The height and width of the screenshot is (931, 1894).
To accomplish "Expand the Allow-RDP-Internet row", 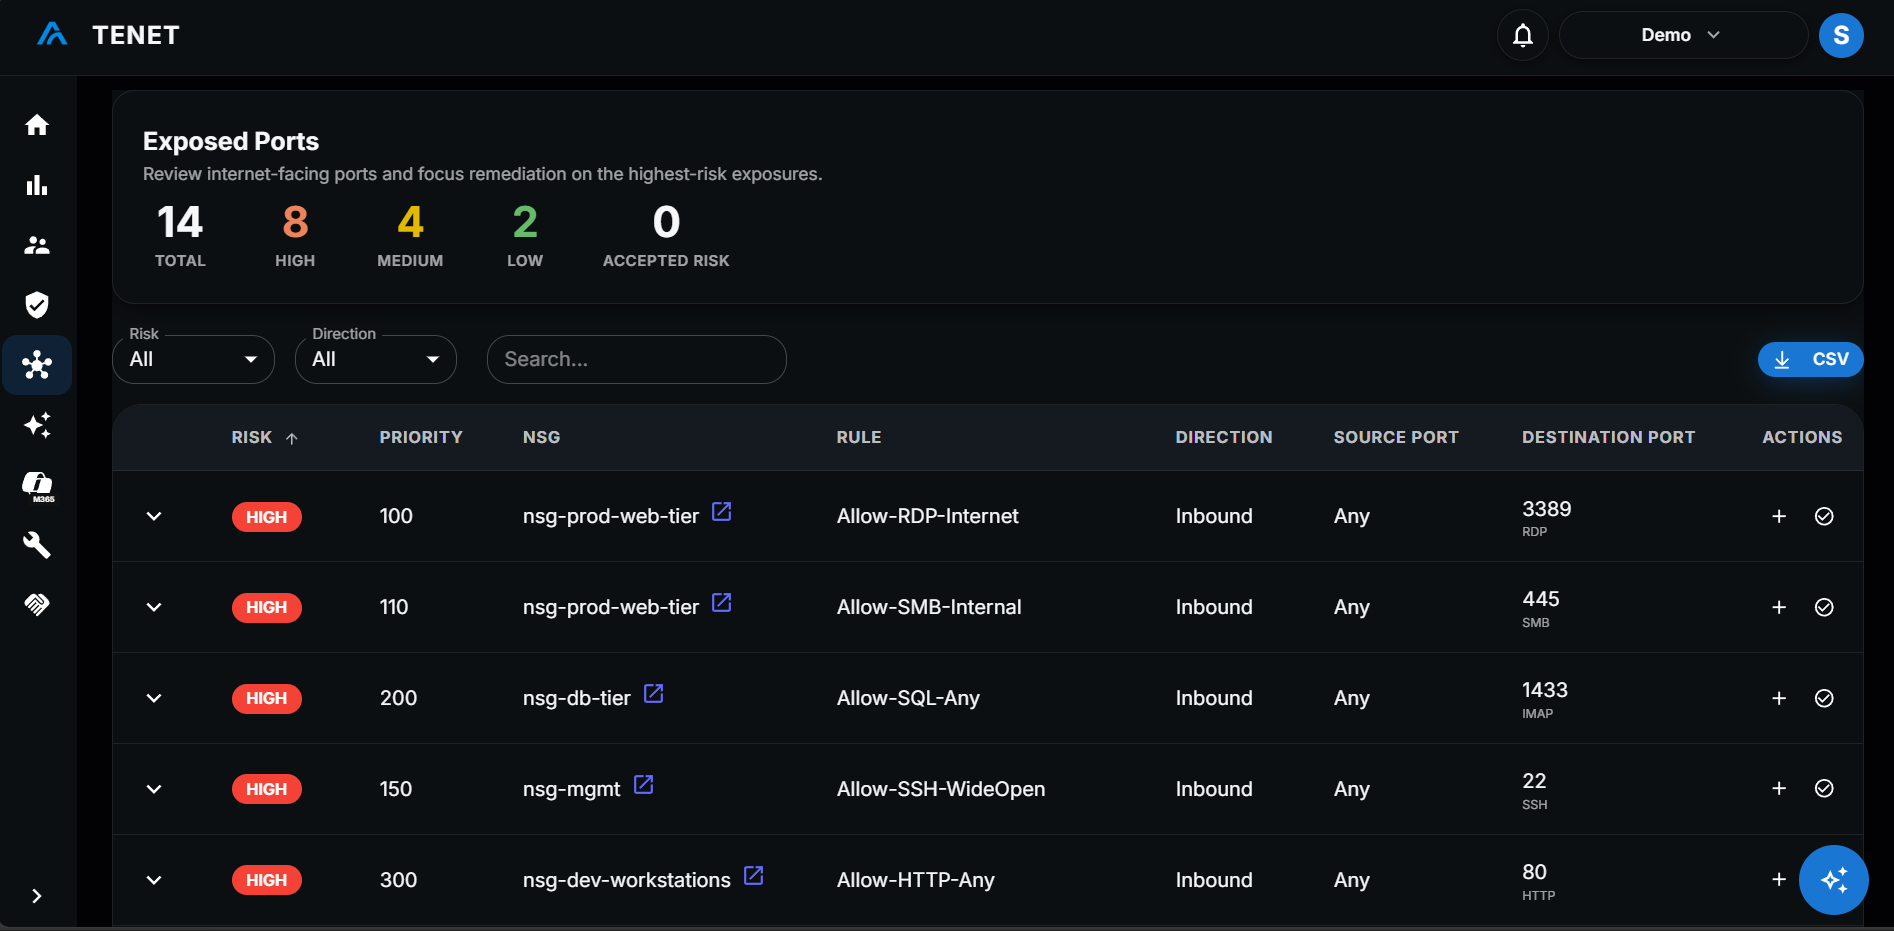I will point(154,516).
